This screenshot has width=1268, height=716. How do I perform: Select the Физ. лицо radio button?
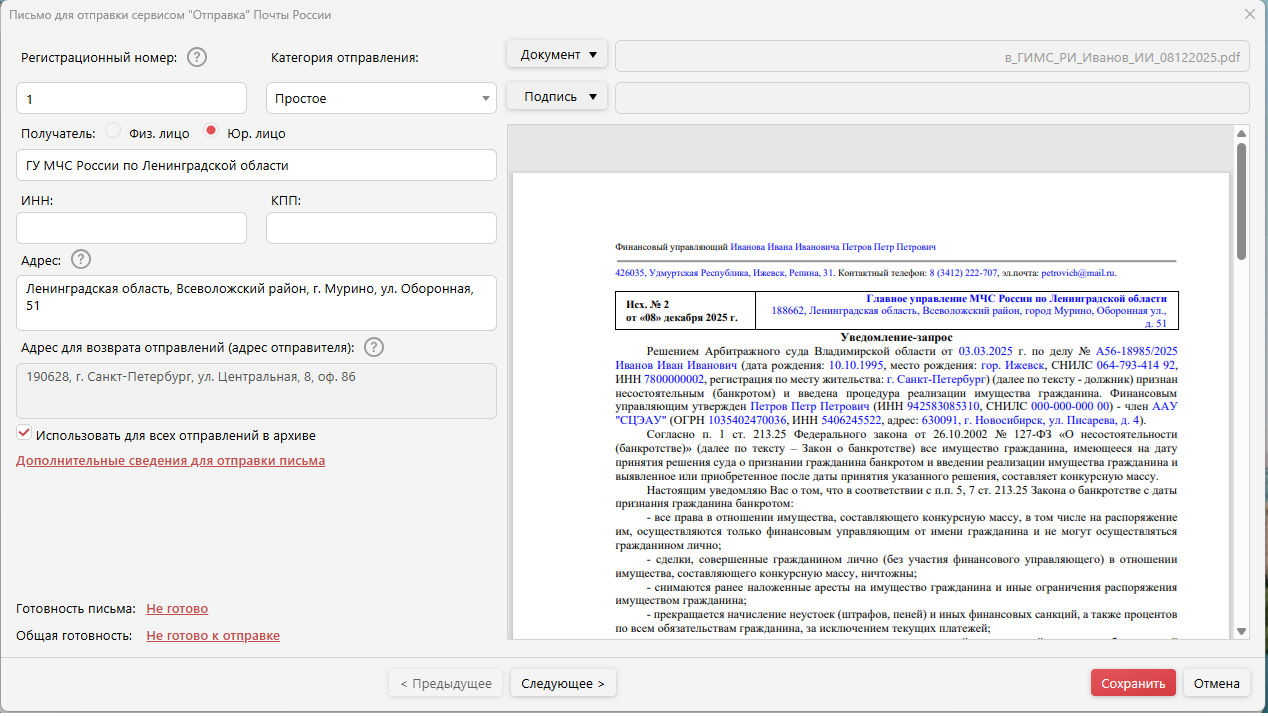click(x=113, y=132)
